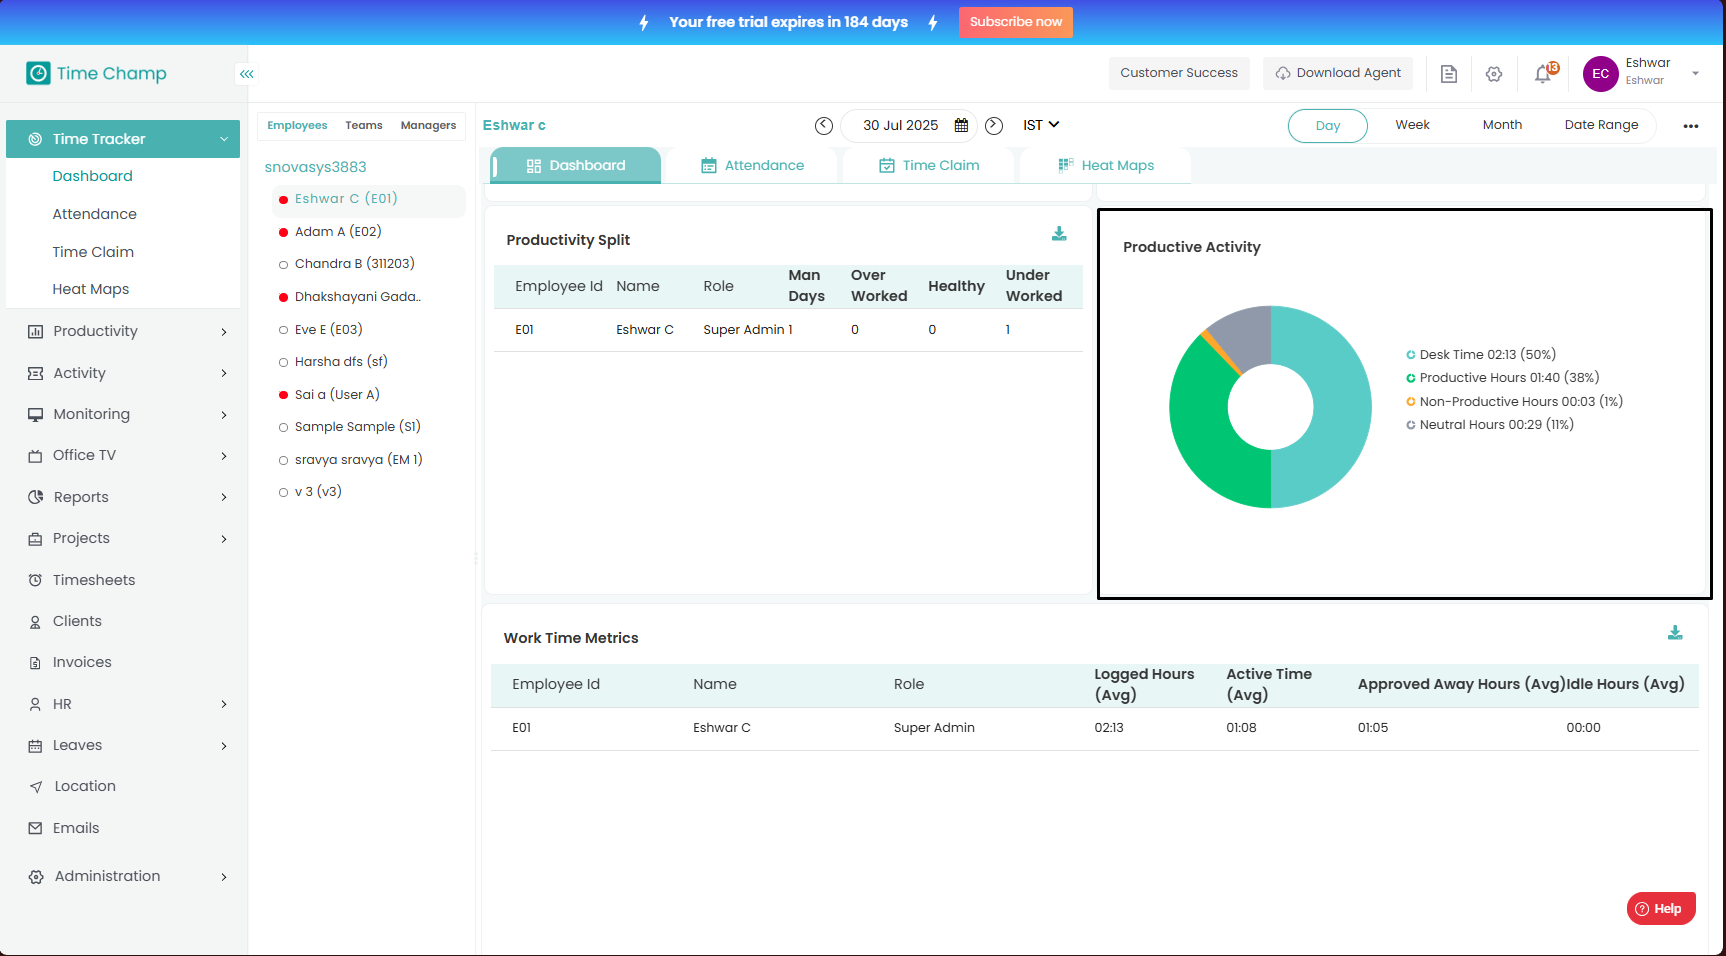1726x956 pixels.
Task: Go to next day arrow
Action: tap(994, 126)
